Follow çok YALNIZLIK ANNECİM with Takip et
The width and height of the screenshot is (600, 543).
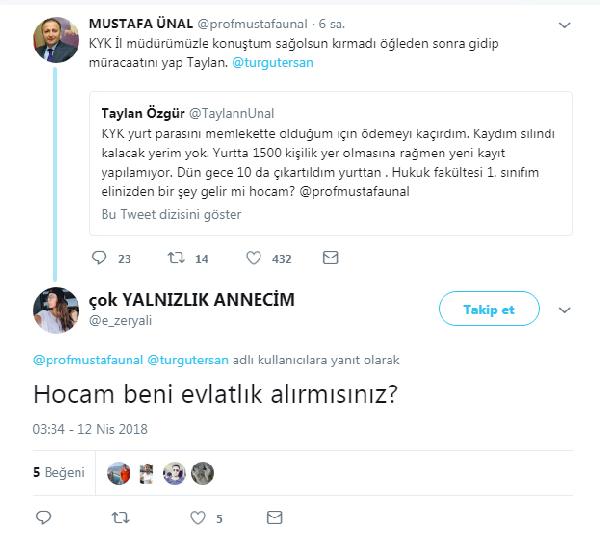[x=488, y=309]
